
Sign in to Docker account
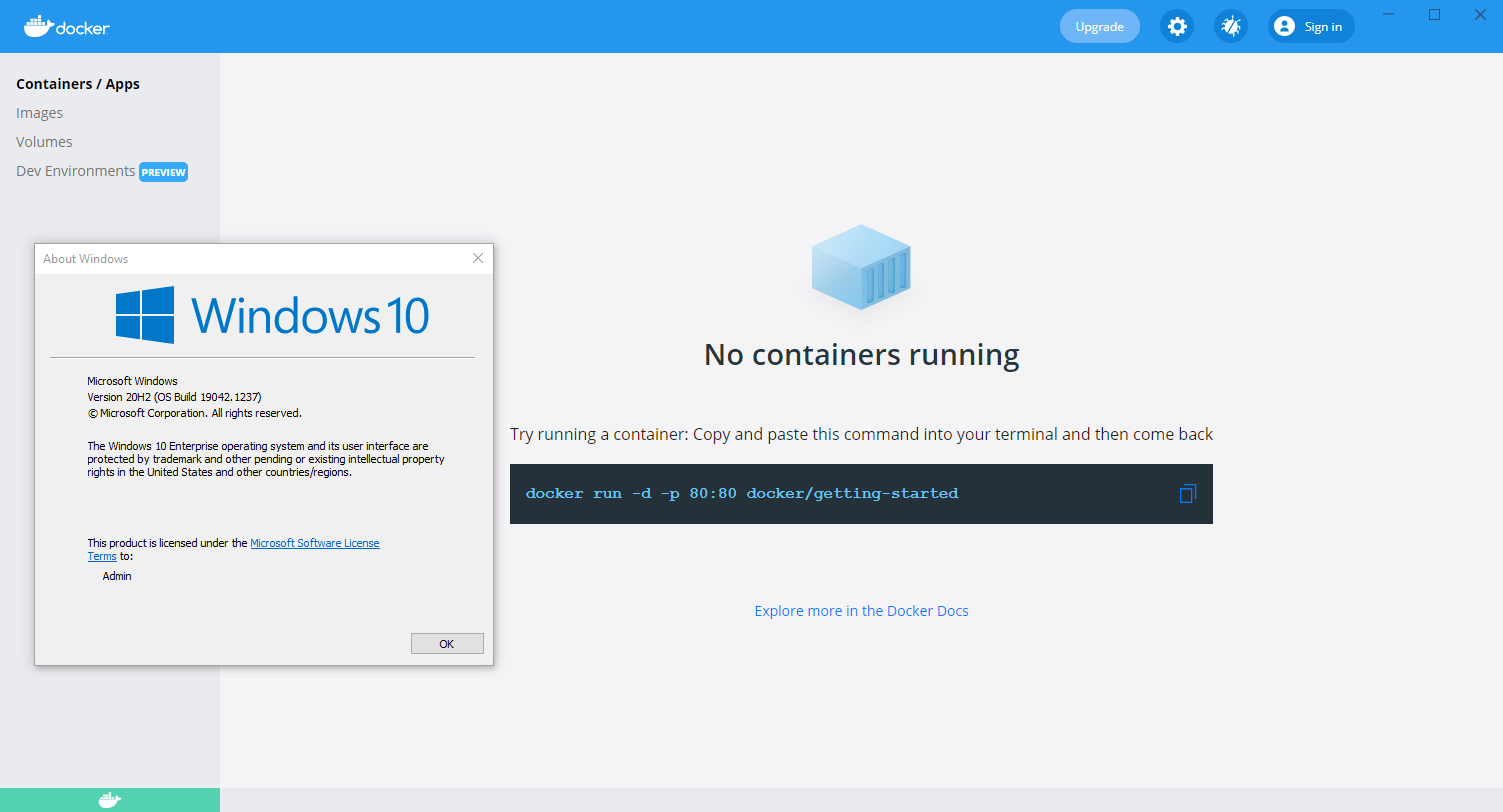click(1311, 26)
